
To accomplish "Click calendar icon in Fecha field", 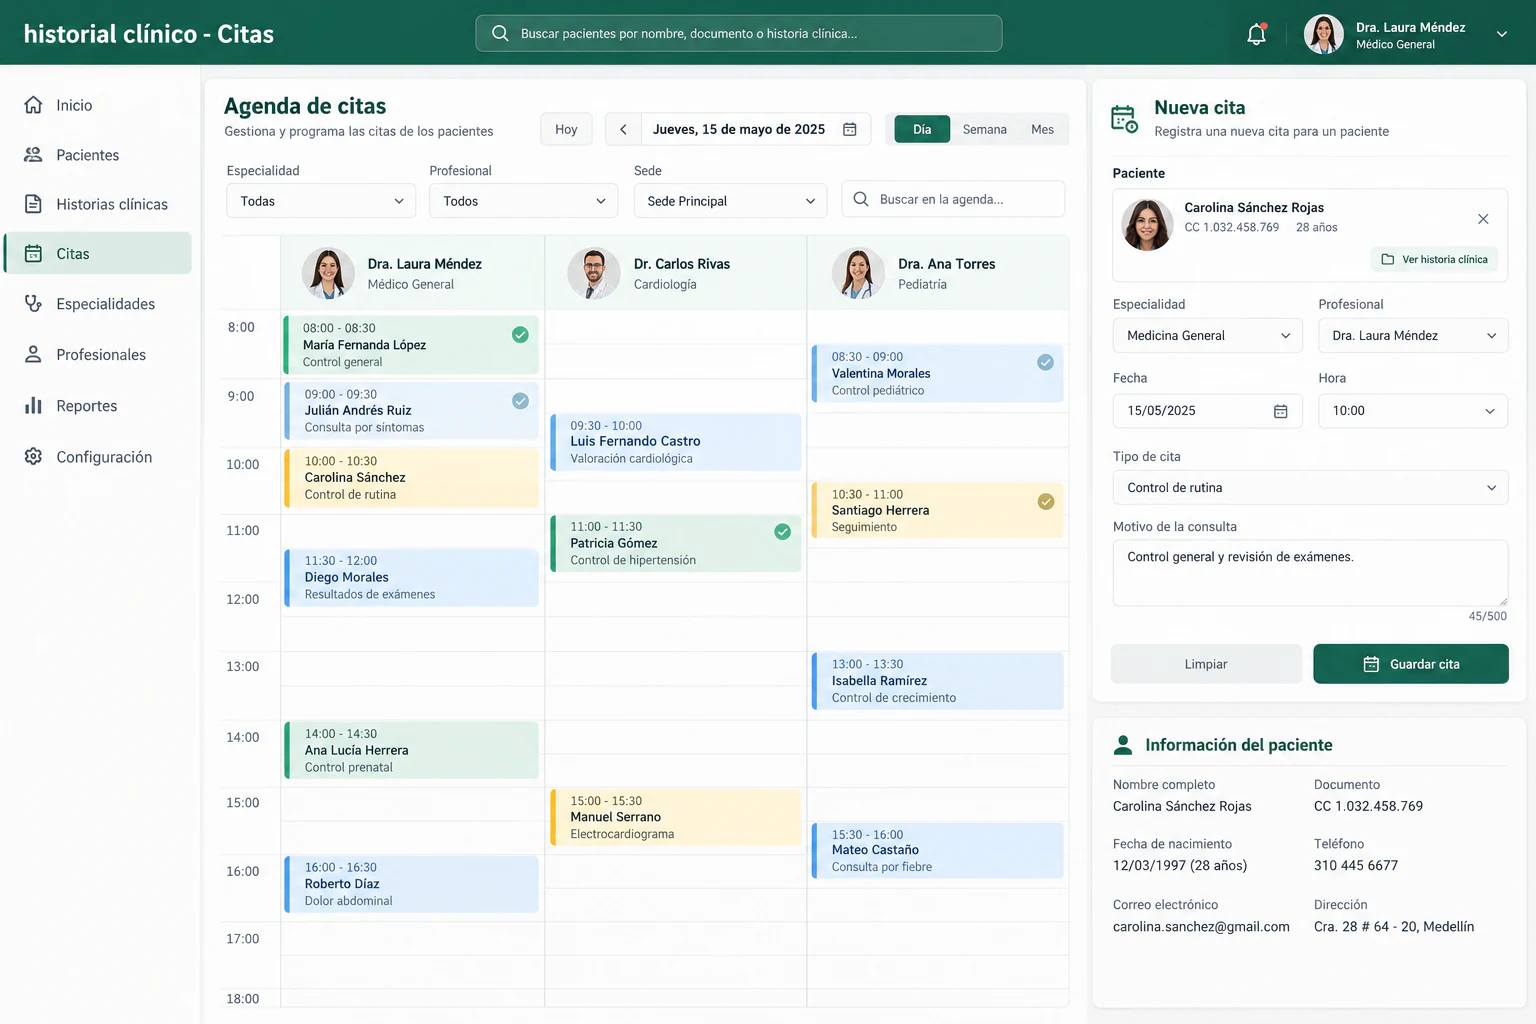I will click(1280, 411).
